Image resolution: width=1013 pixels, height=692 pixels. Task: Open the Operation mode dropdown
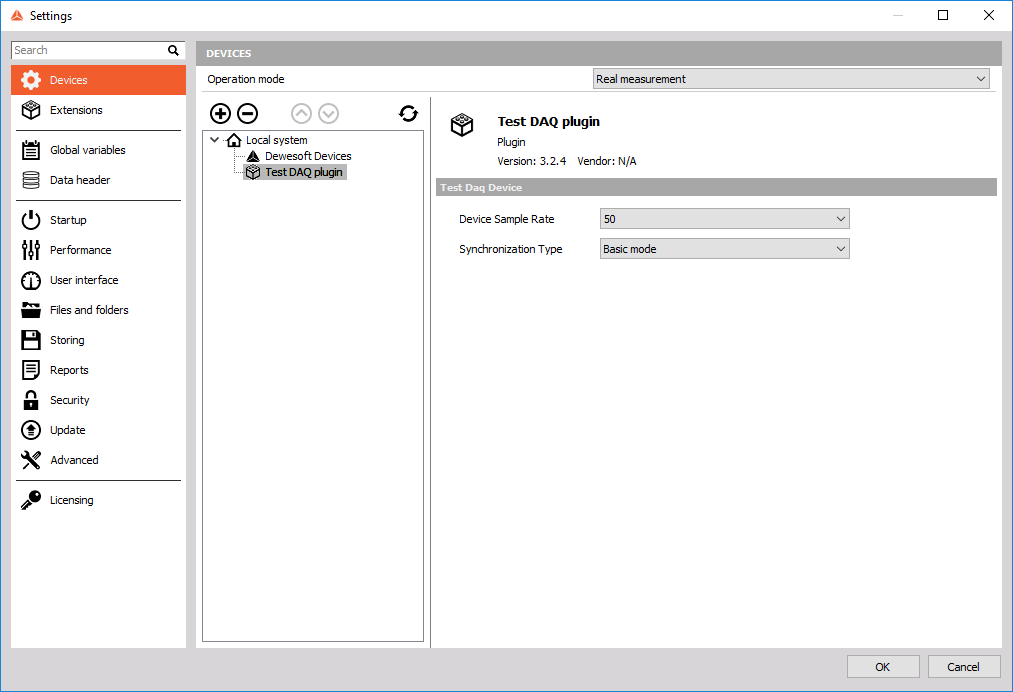(x=791, y=79)
